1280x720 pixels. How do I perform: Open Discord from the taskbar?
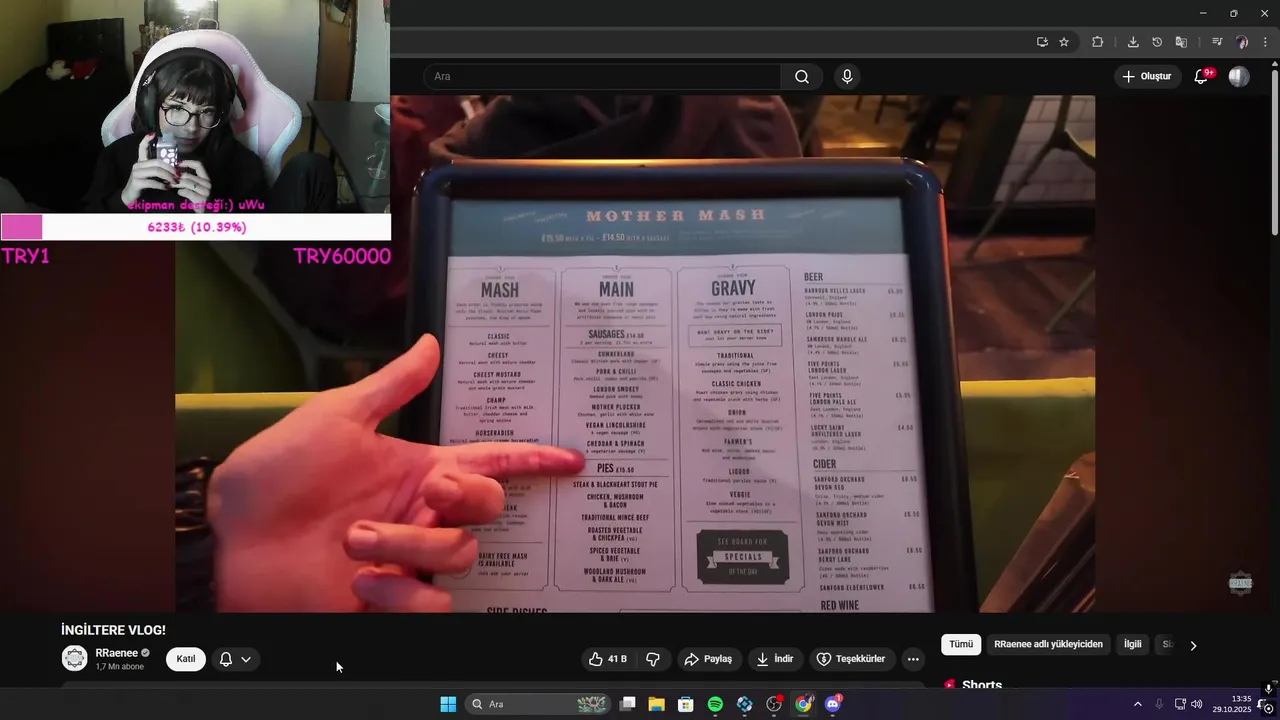coord(833,704)
